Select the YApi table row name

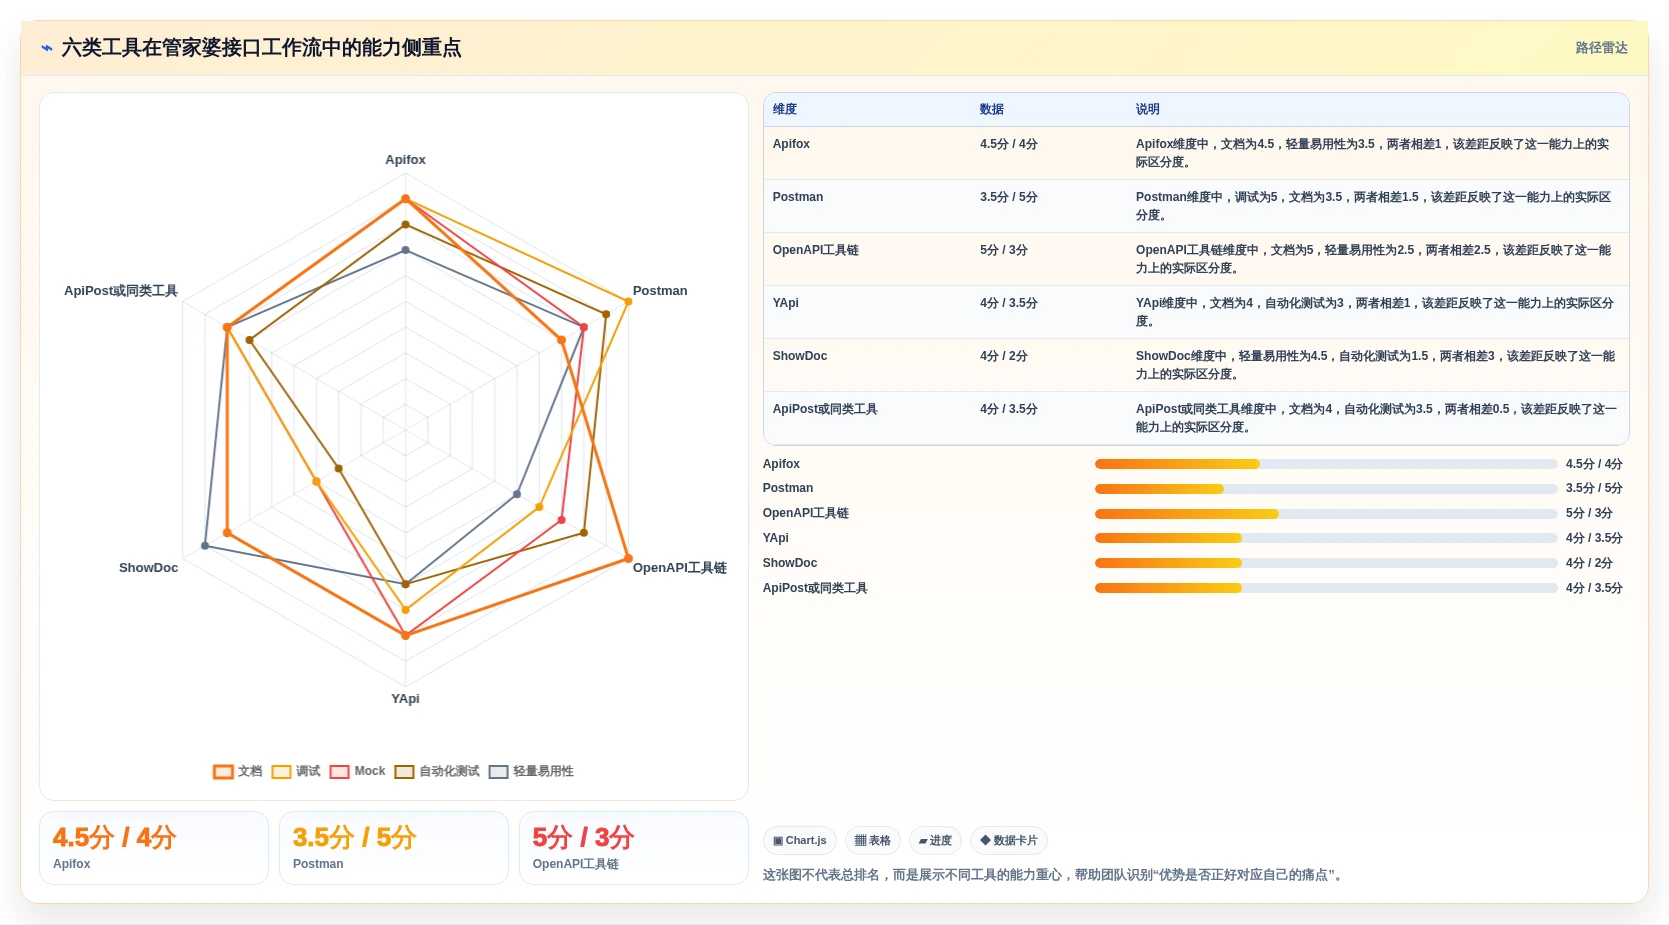click(785, 303)
